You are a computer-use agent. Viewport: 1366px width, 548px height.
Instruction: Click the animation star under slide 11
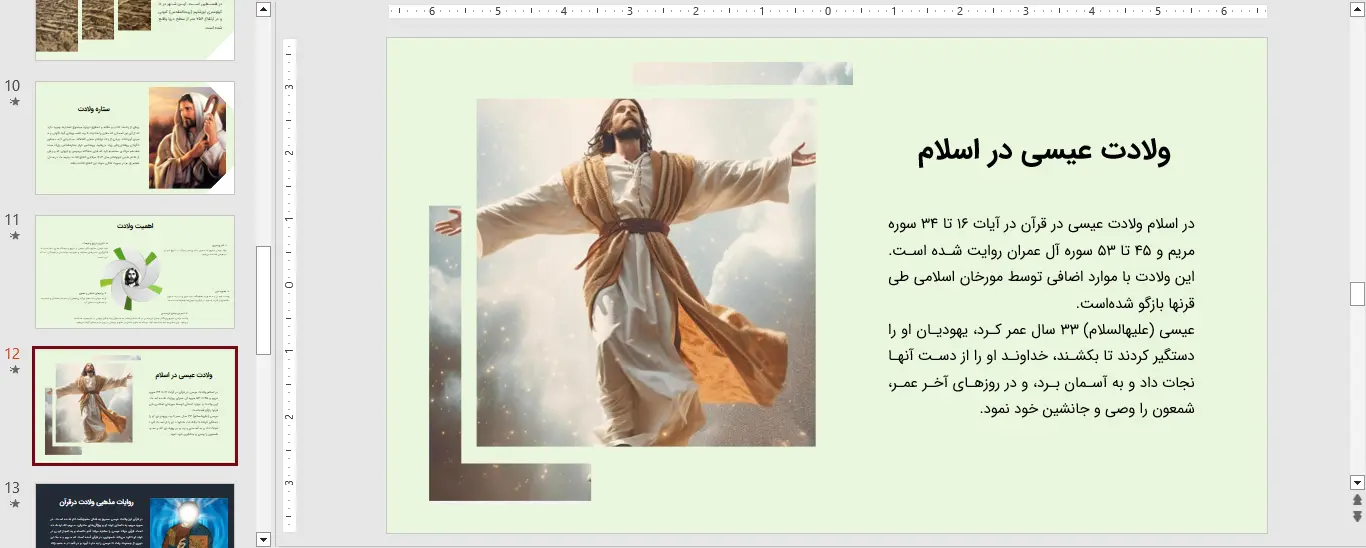[14, 236]
